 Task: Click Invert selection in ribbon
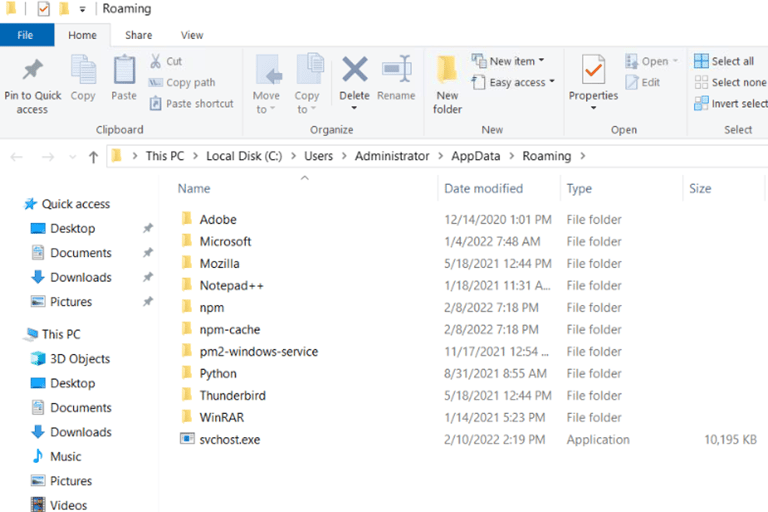point(731,103)
